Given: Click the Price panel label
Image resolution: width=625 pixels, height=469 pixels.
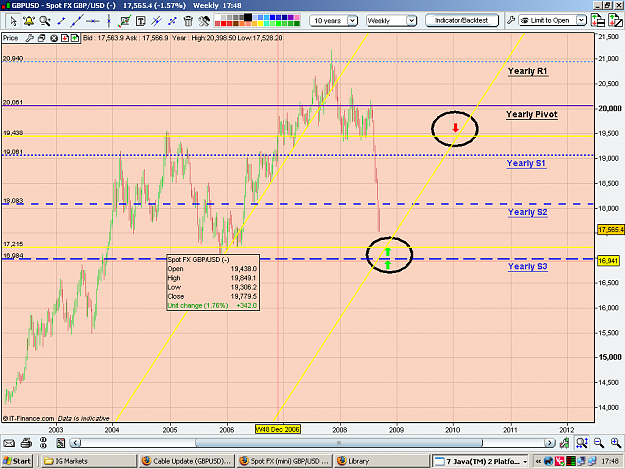Looking at the screenshot, I should tap(11, 38).
